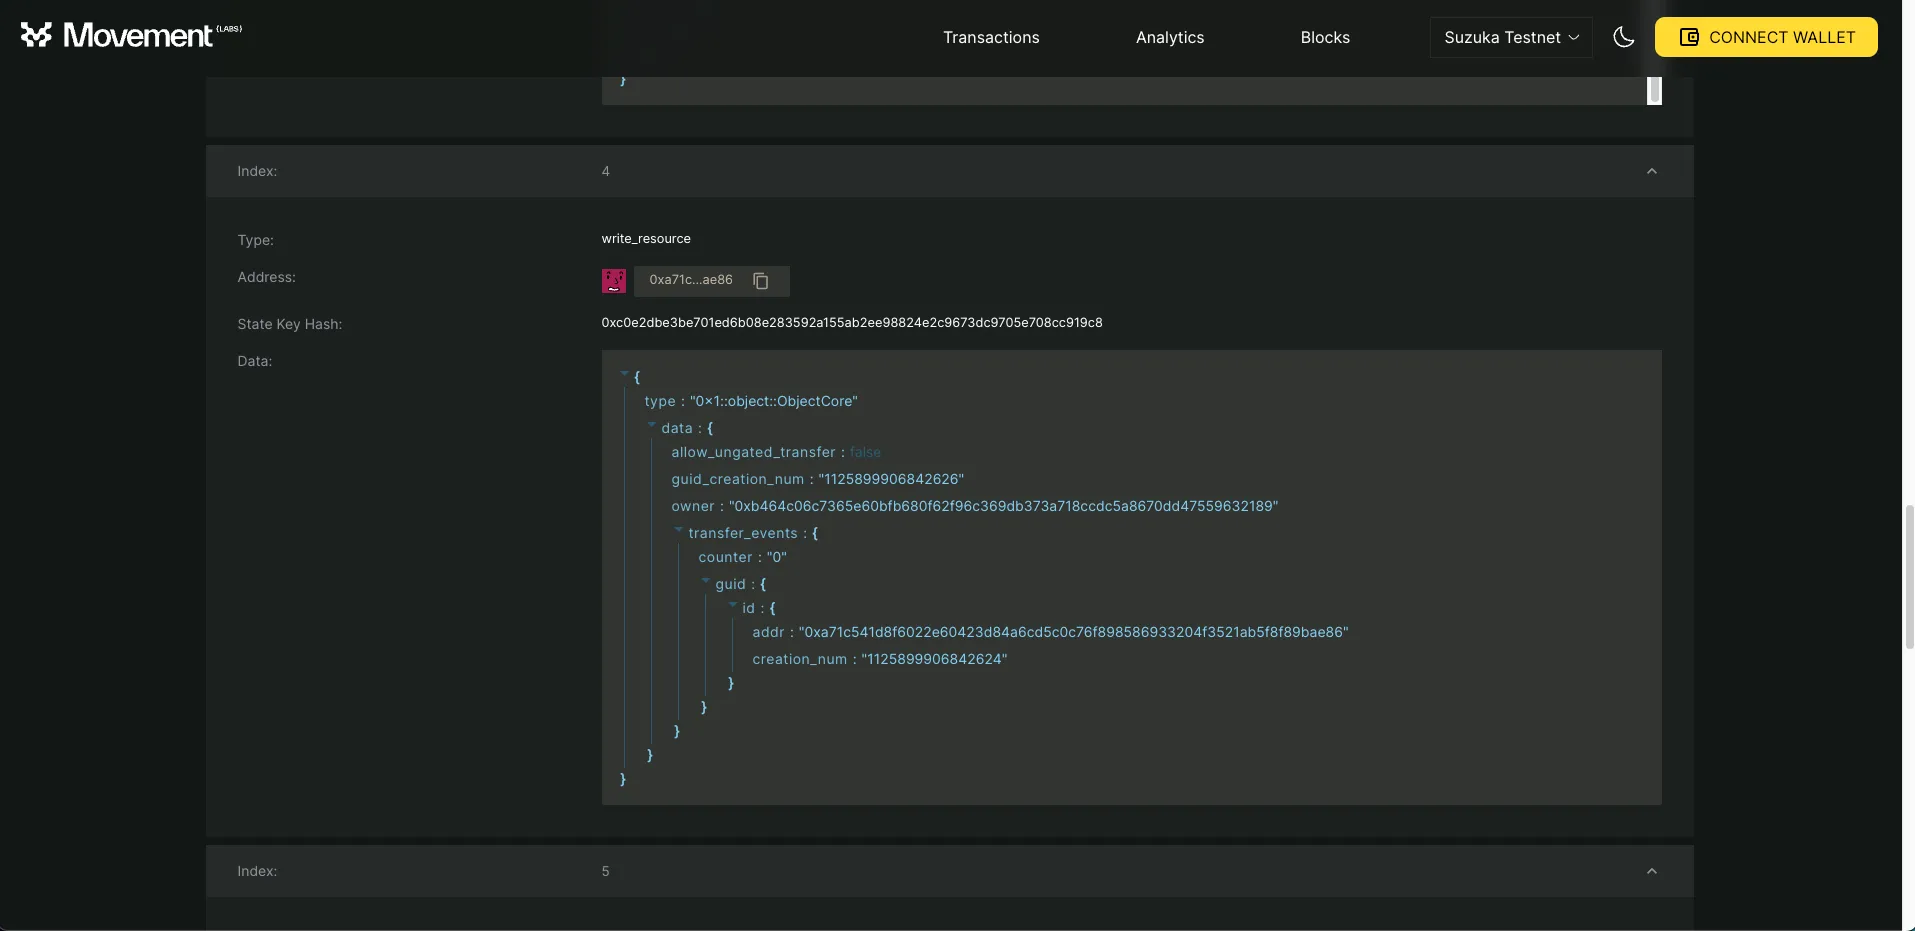Click guid_creation_num value "1125899906842626"
Screen dimensions: 1915x931
tap(891, 479)
